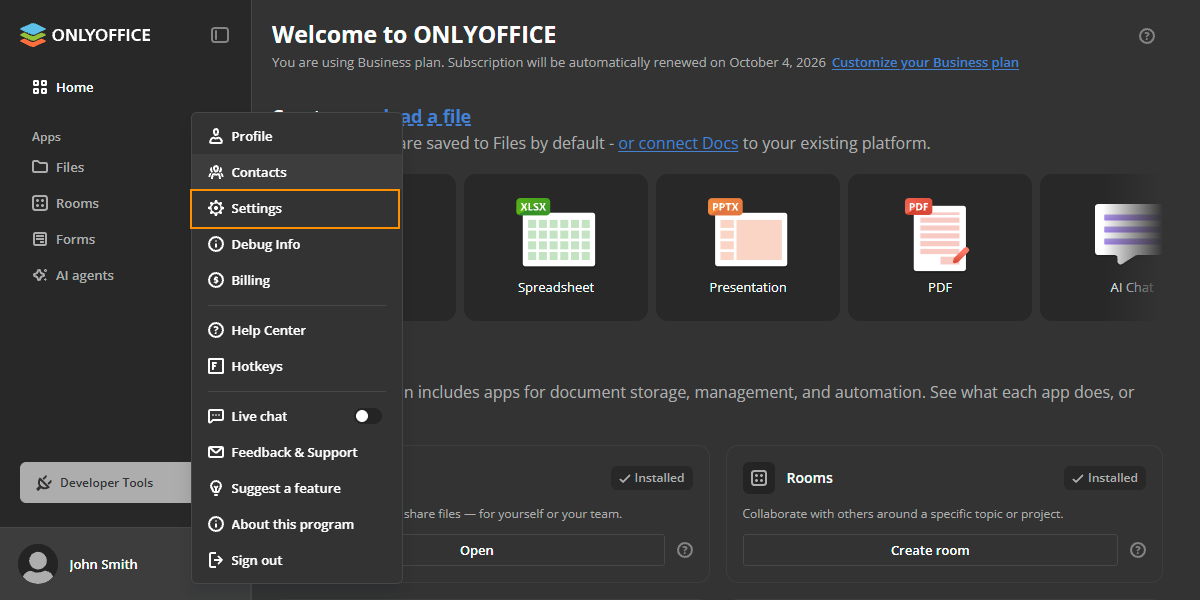Click the Rooms icon in sidebar
The height and width of the screenshot is (600, 1200).
click(x=40, y=203)
